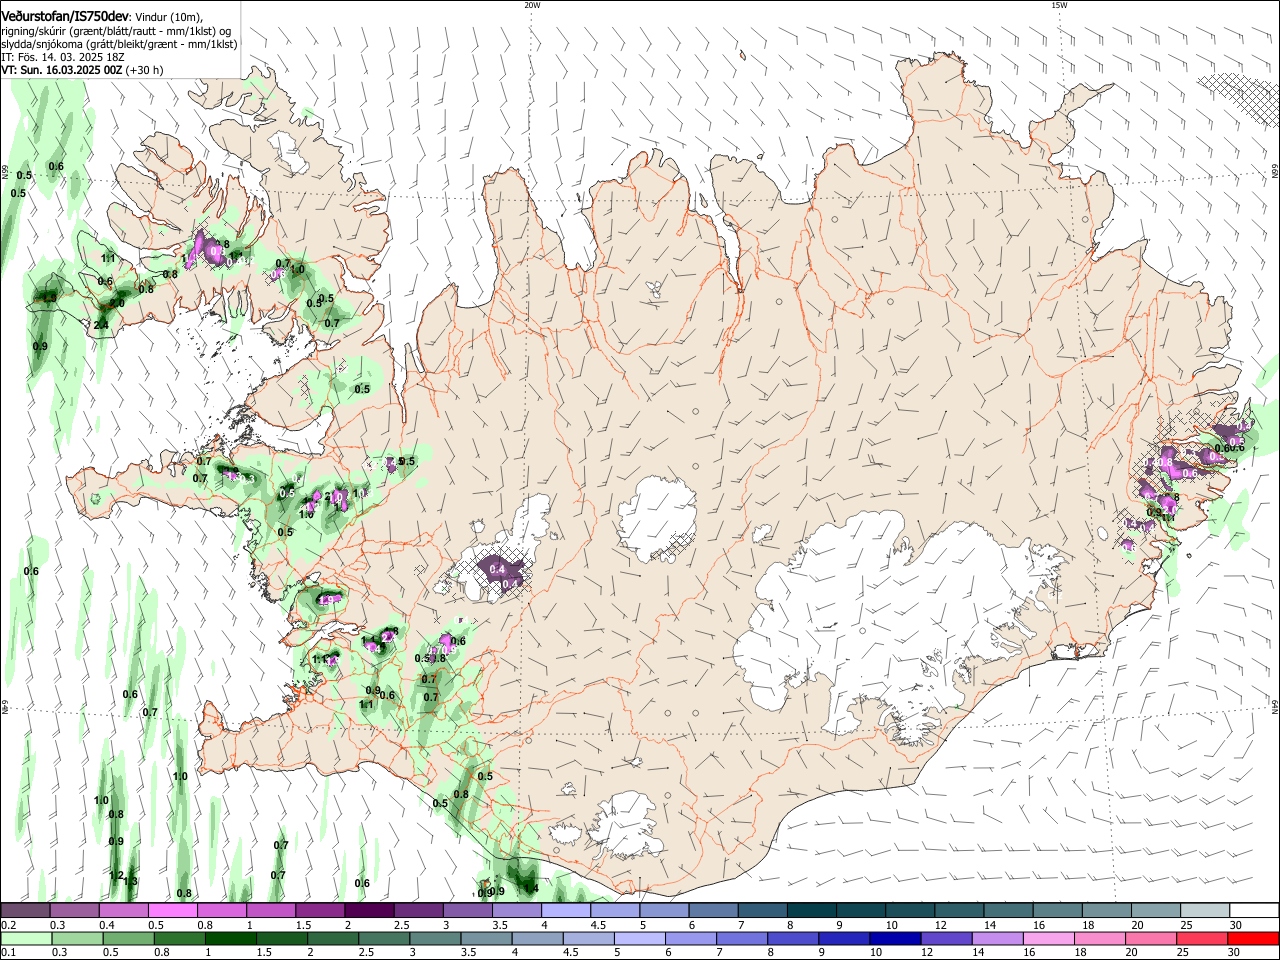
Task: Click the '0.2' label in the snow legend row
Action: click(x=8, y=924)
